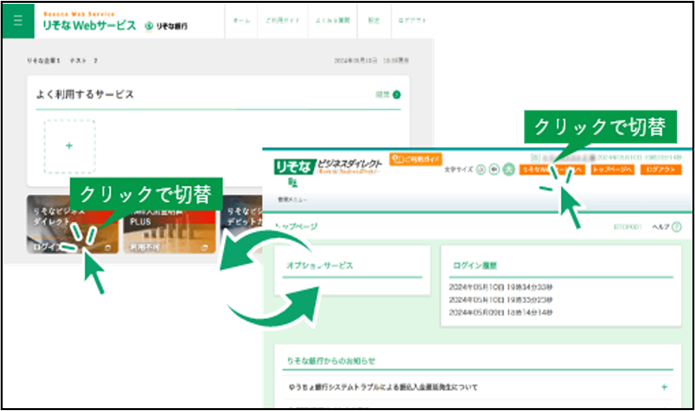Click the りそな銀行 logo in header
Image resolution: width=695 pixels, height=411 pixels.
166,26
